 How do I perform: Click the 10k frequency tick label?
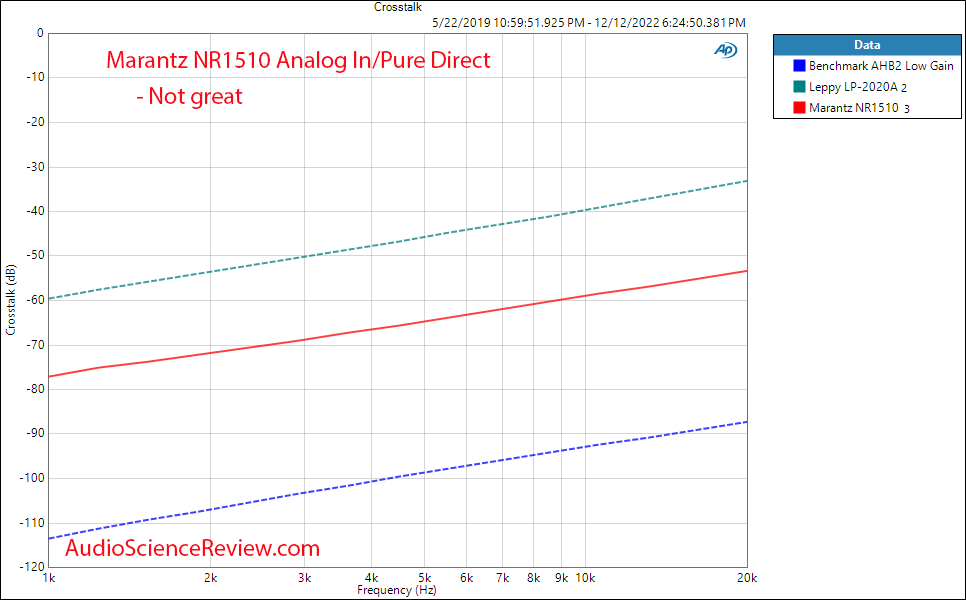point(585,578)
